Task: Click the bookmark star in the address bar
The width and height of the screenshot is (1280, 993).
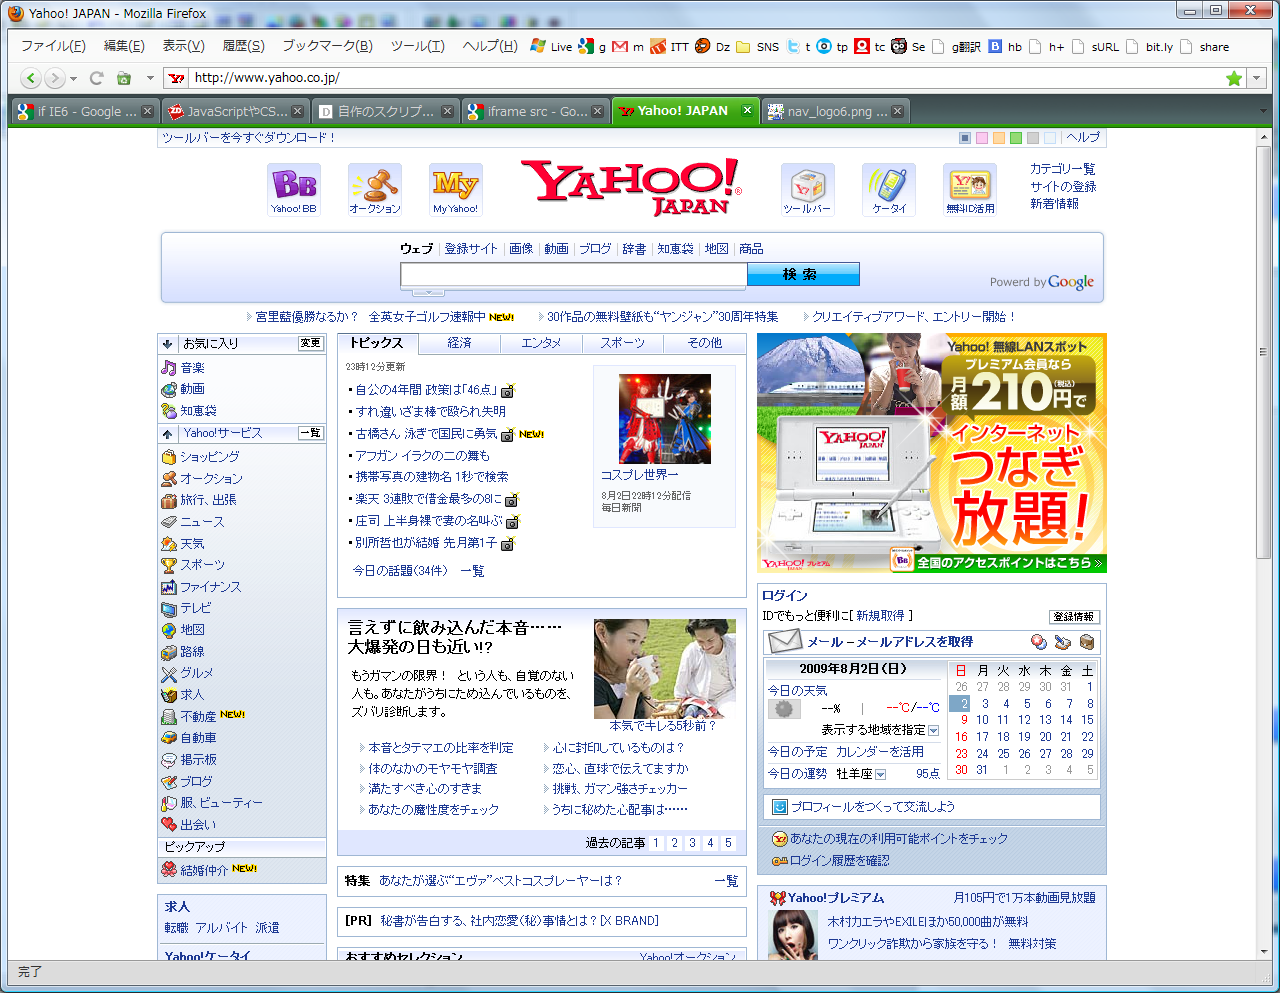Action: pos(1234,78)
